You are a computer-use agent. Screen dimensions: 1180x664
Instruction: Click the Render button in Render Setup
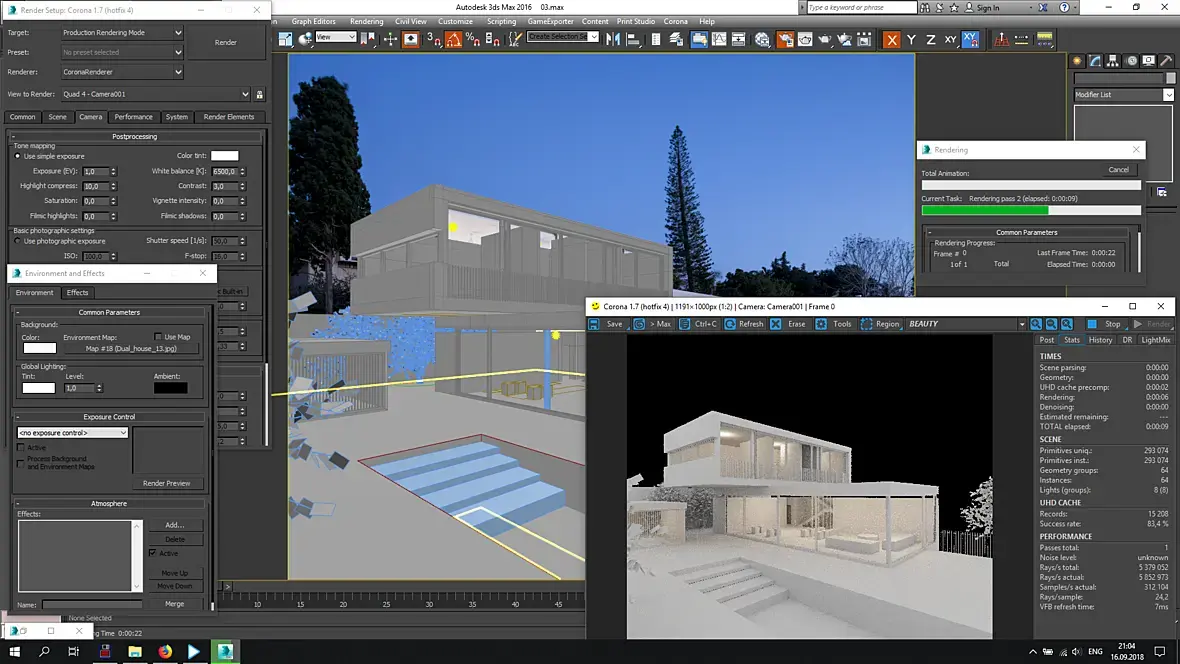coord(226,43)
